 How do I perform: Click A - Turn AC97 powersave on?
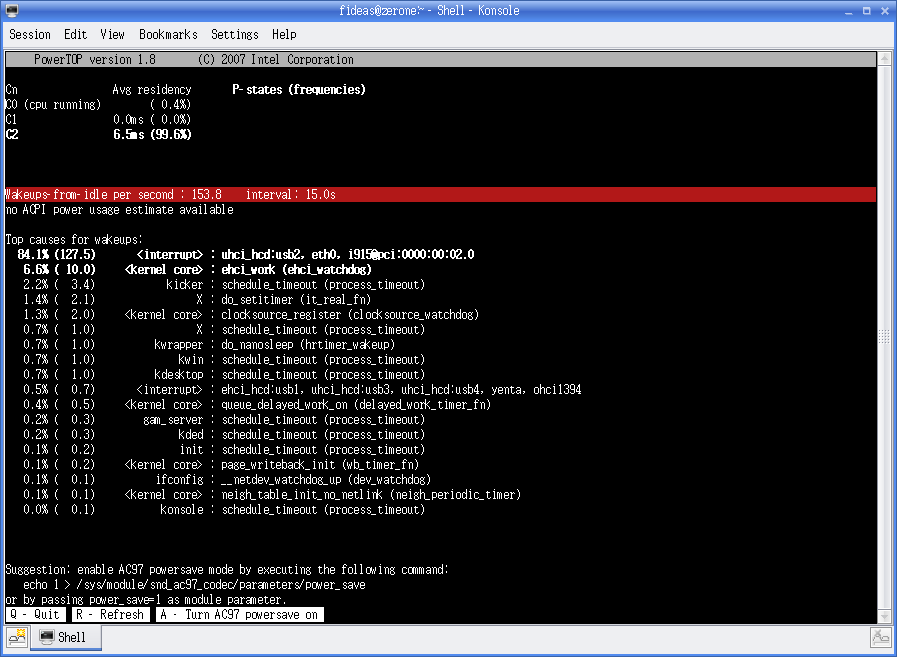coord(239,615)
